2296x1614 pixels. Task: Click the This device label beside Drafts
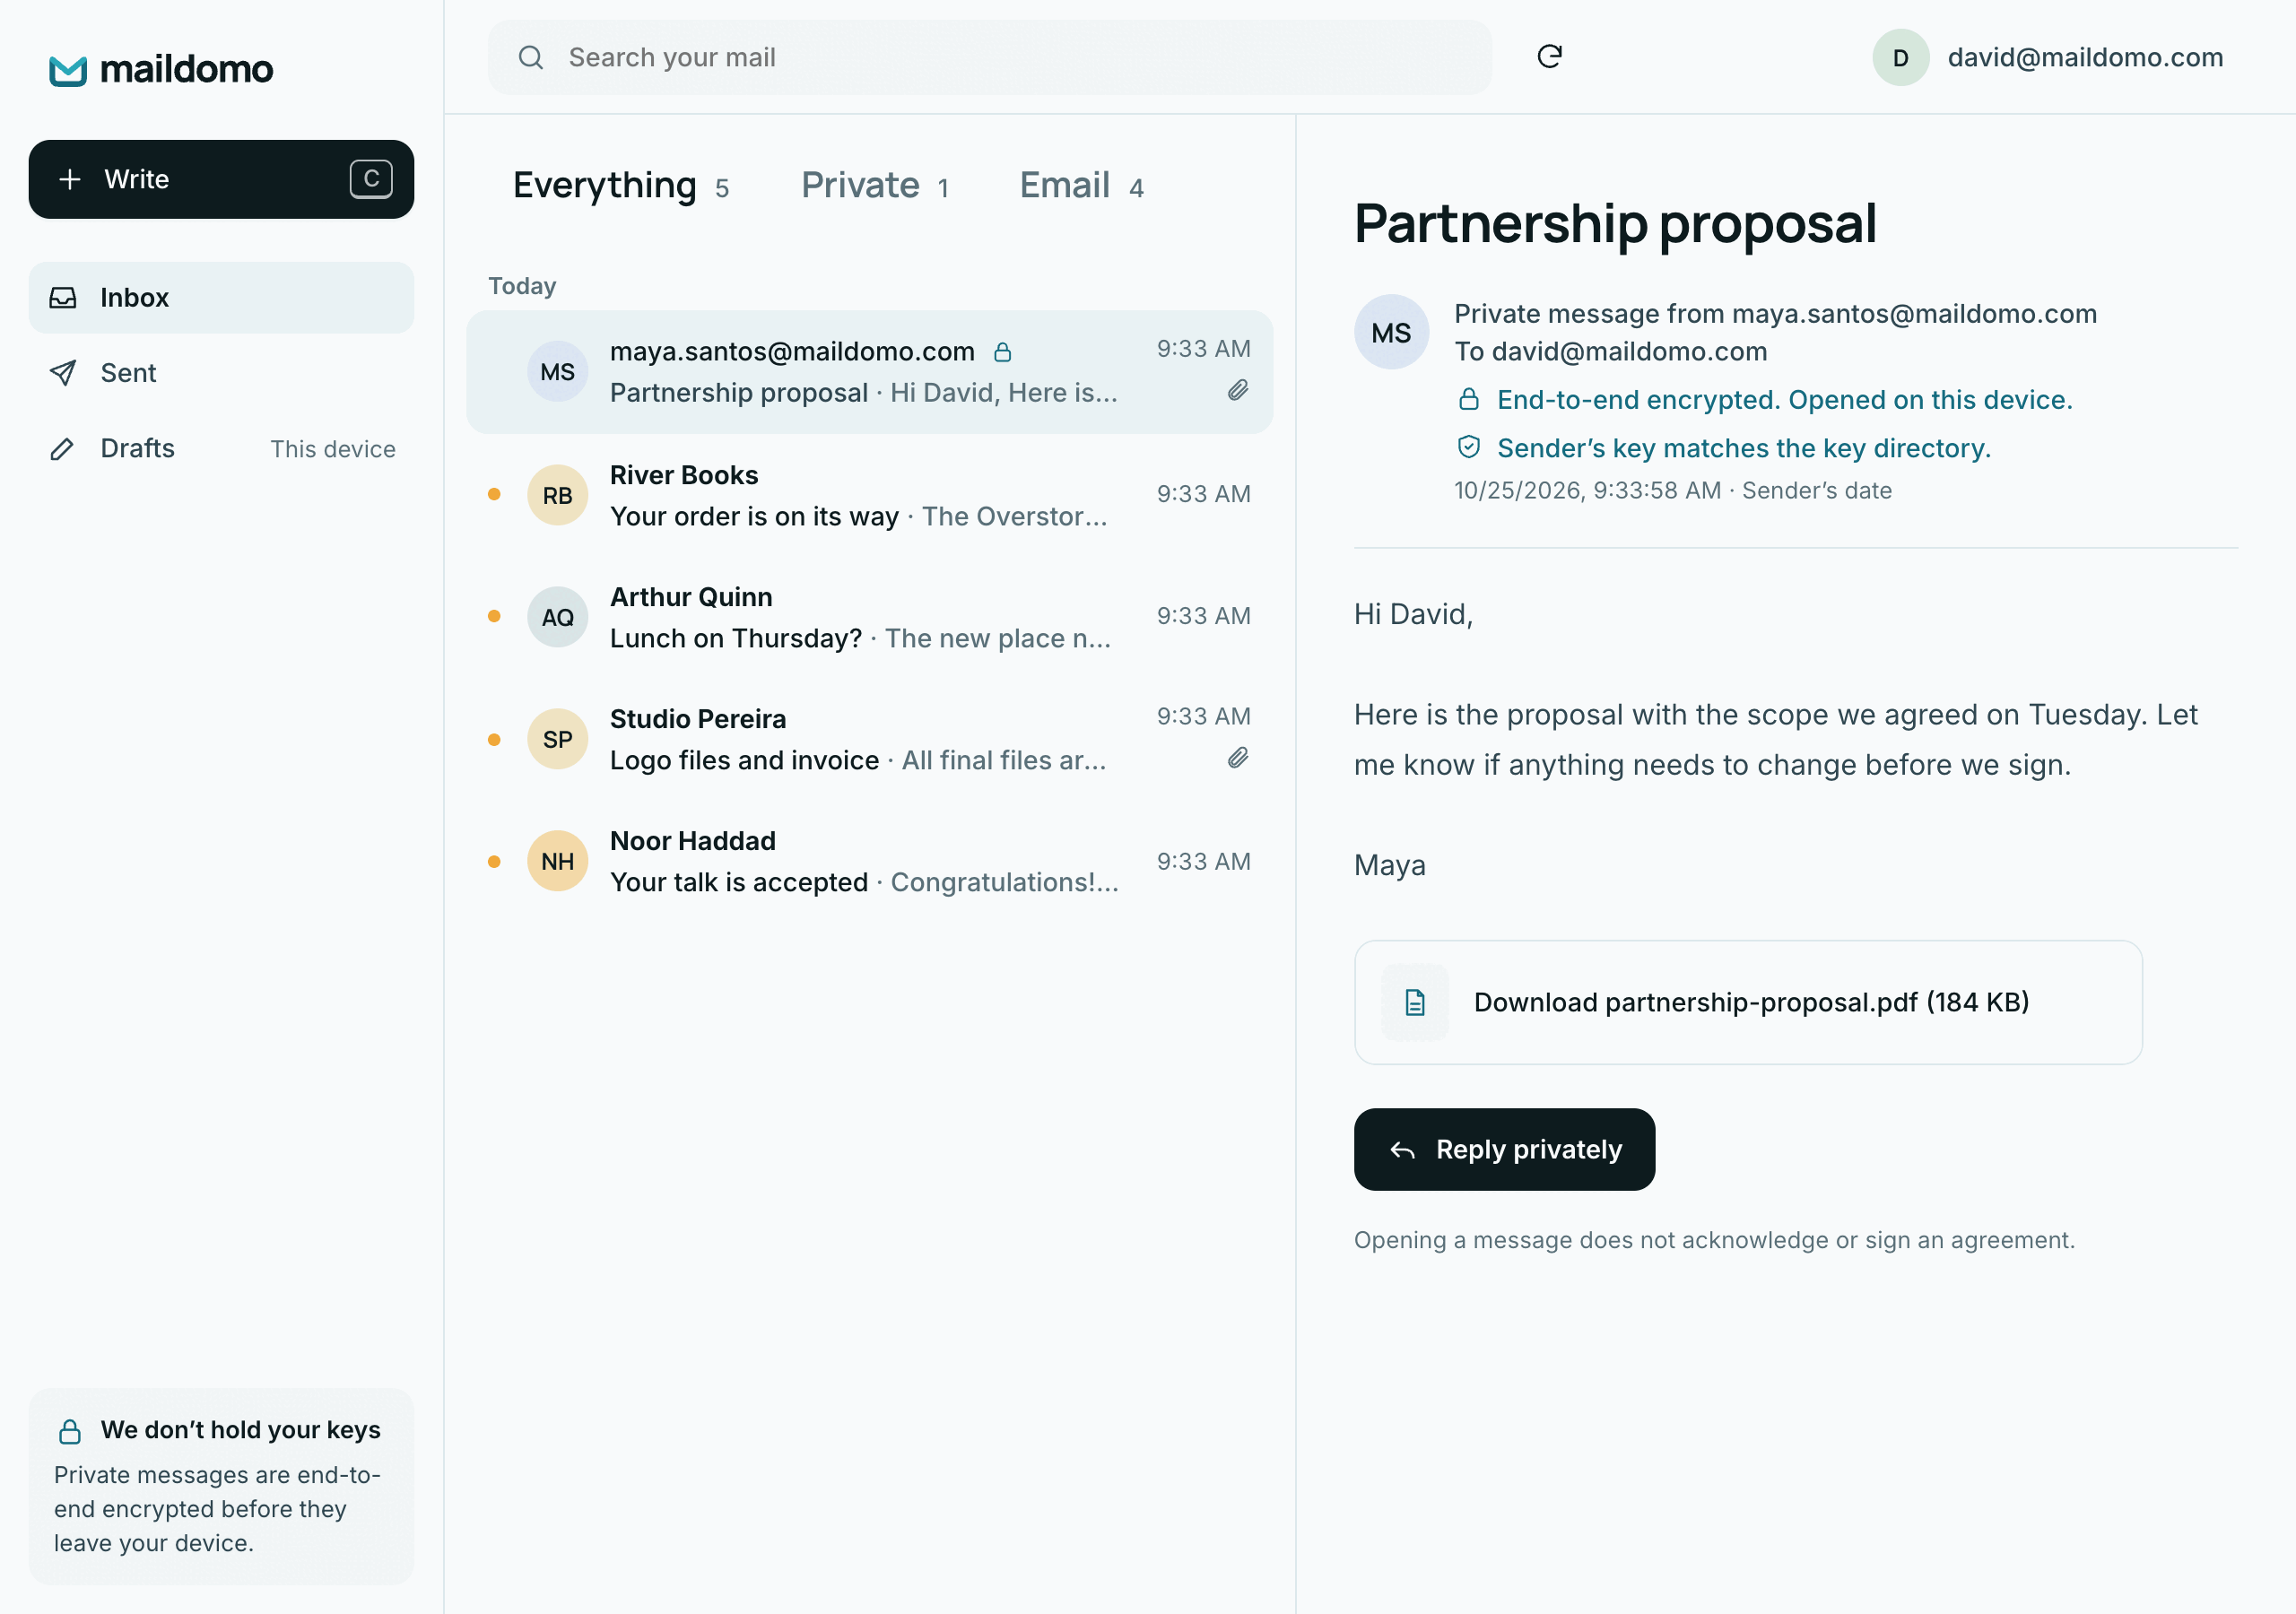[332, 449]
